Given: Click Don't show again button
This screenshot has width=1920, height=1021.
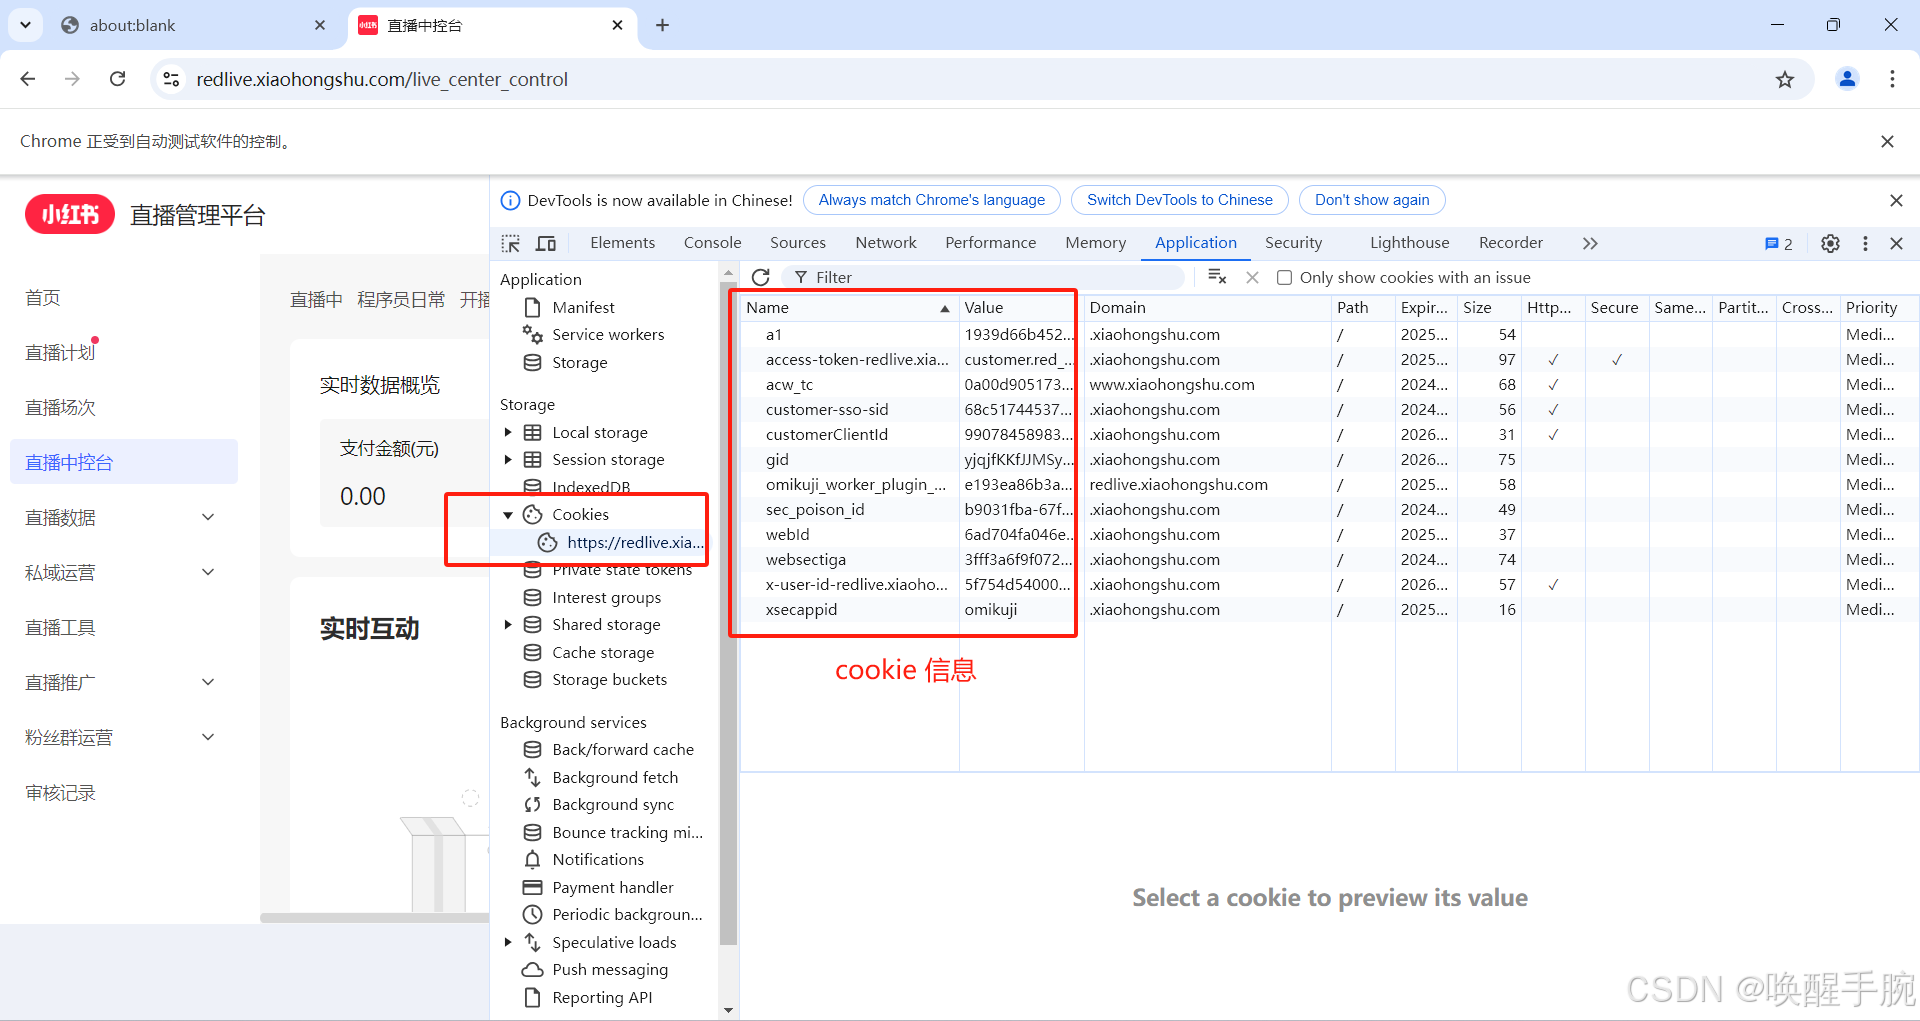Looking at the screenshot, I should pos(1371,200).
